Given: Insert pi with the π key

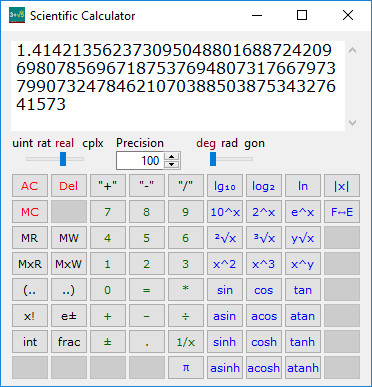Looking at the screenshot, I should [186, 368].
